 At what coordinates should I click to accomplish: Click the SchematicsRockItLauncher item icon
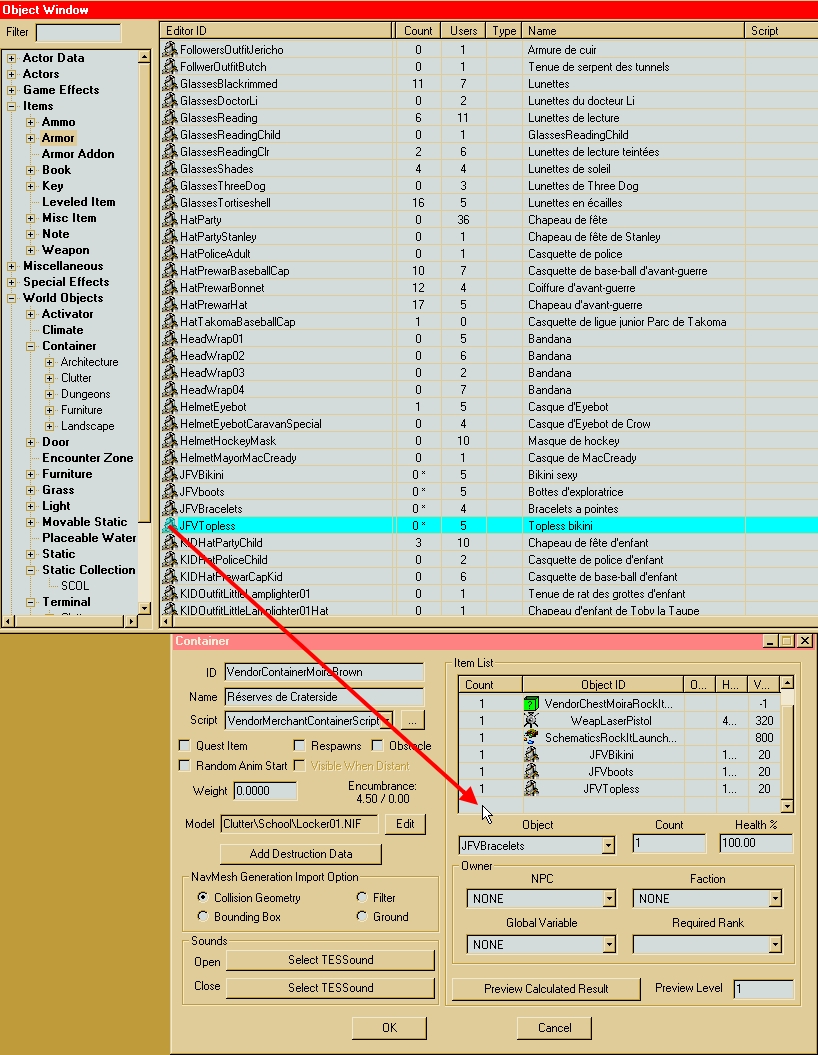pos(531,738)
